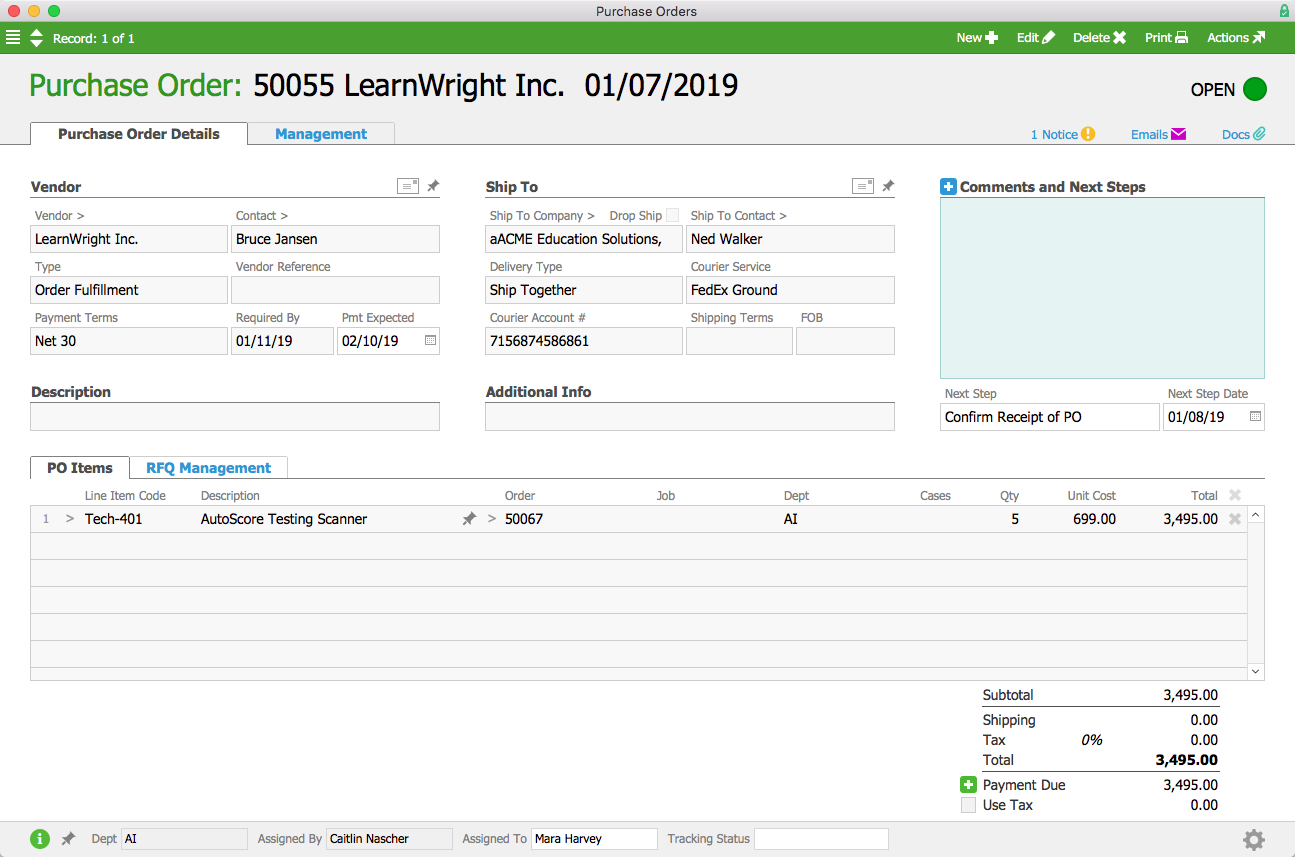
Task: Click the Description text field
Action: coord(235,417)
